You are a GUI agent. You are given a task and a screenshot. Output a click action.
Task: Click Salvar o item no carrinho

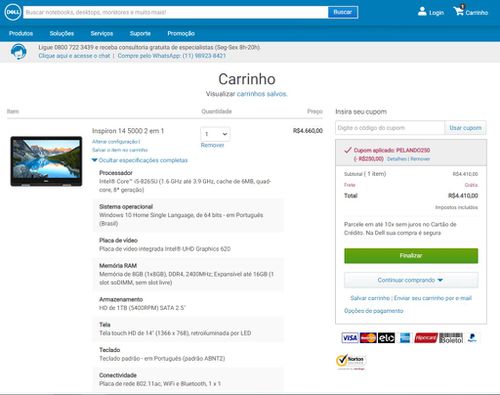coord(120,150)
